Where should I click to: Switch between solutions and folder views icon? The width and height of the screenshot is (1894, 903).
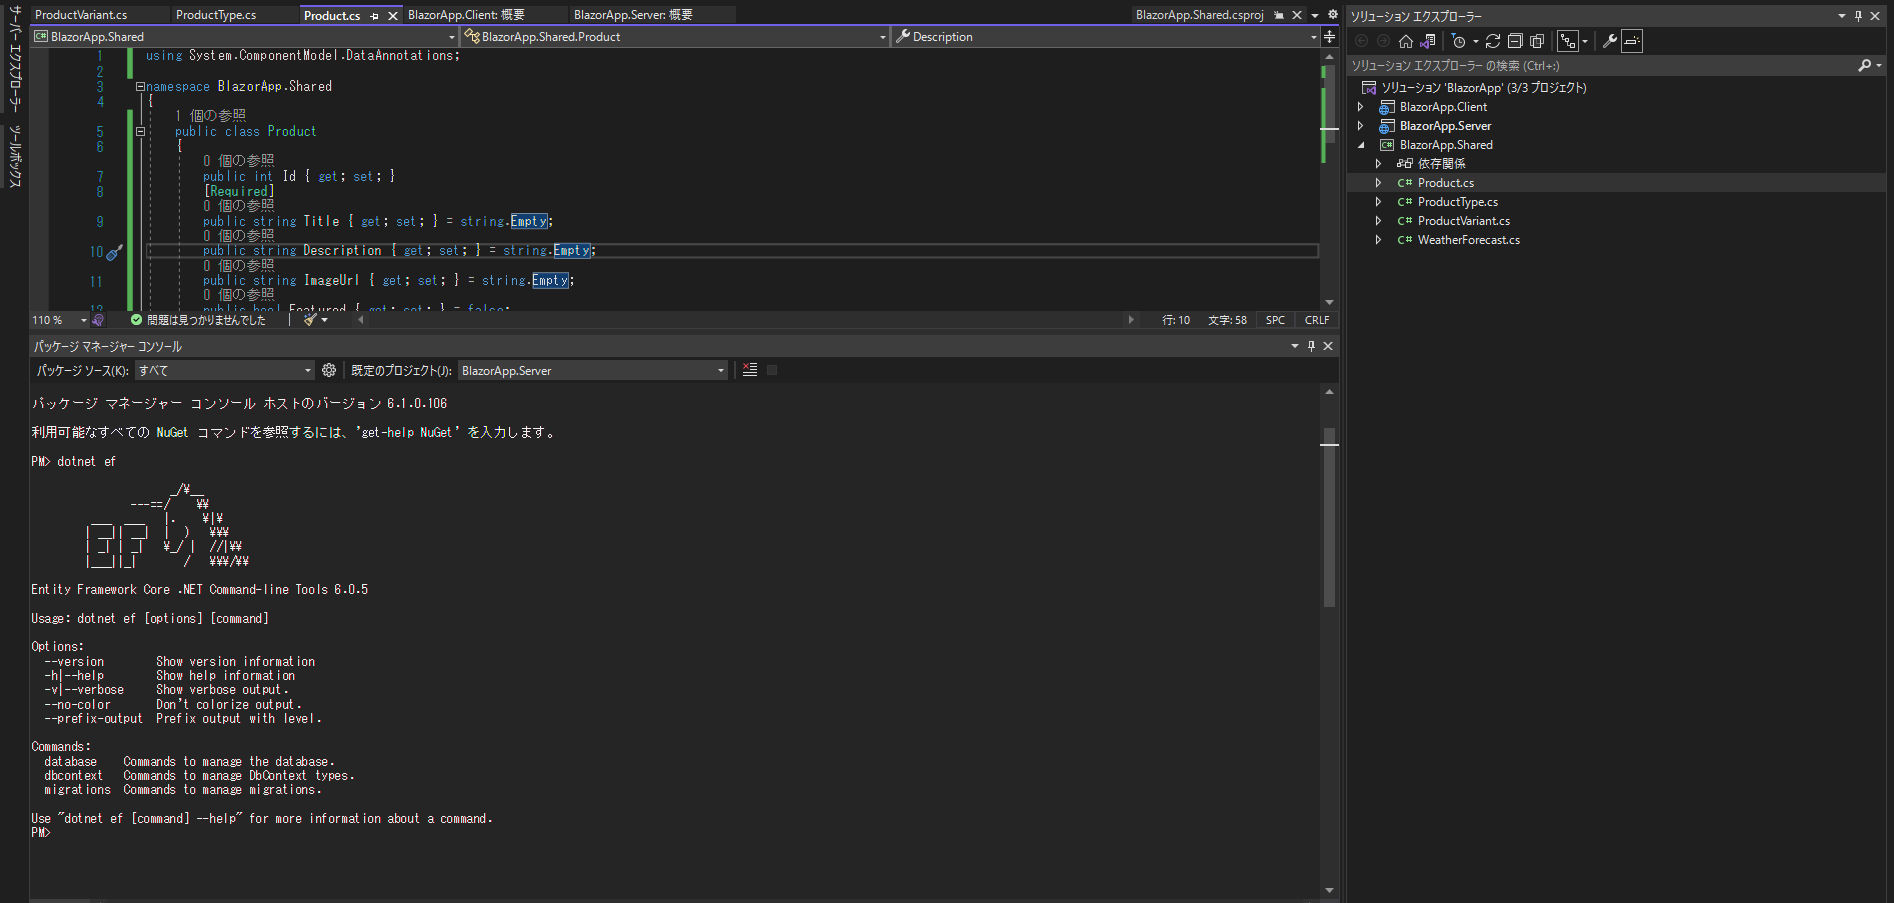[x=1428, y=41]
